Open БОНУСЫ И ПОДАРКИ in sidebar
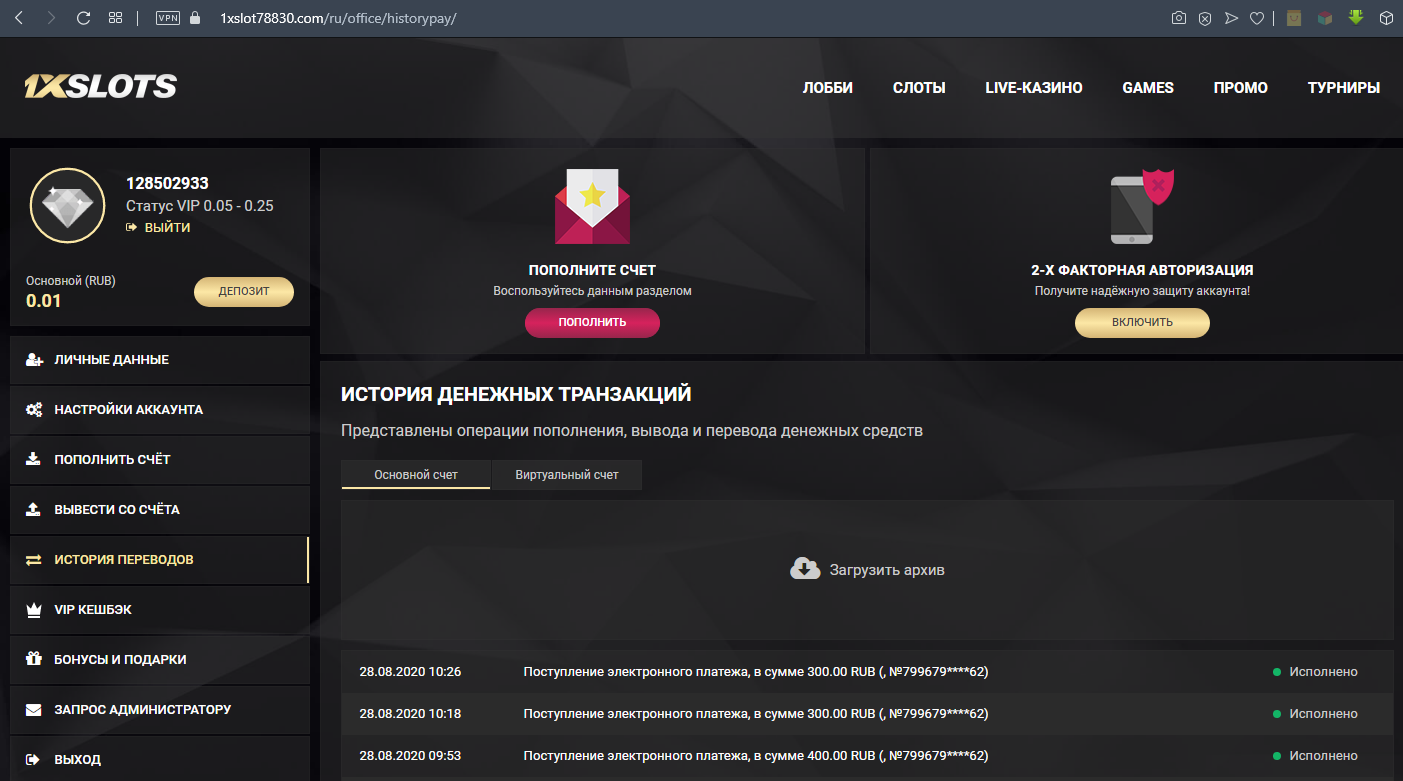The height and width of the screenshot is (781, 1403). point(160,660)
